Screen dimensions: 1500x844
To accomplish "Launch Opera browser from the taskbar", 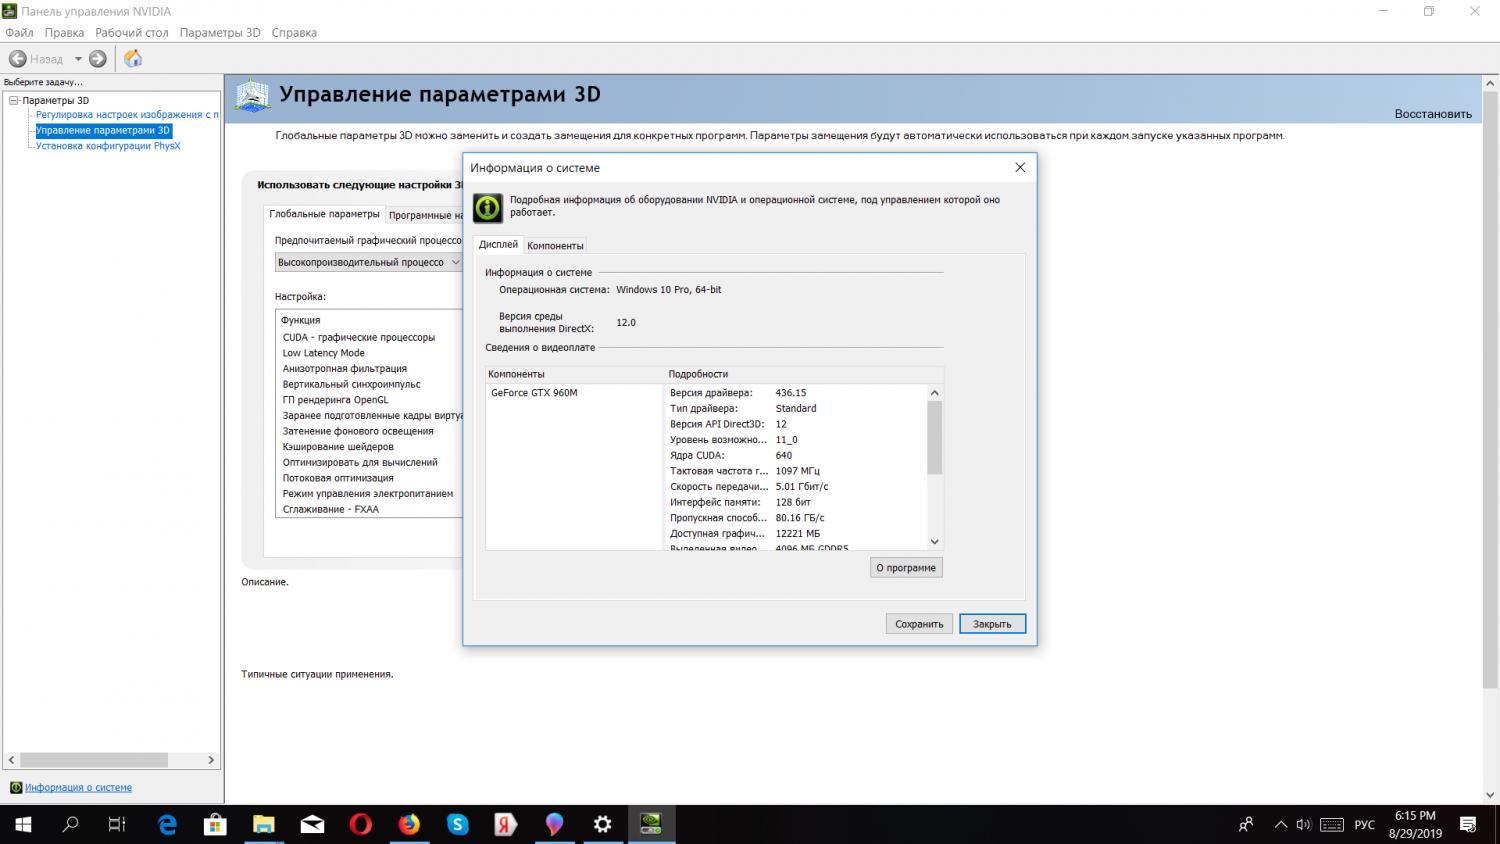I will coord(360,824).
